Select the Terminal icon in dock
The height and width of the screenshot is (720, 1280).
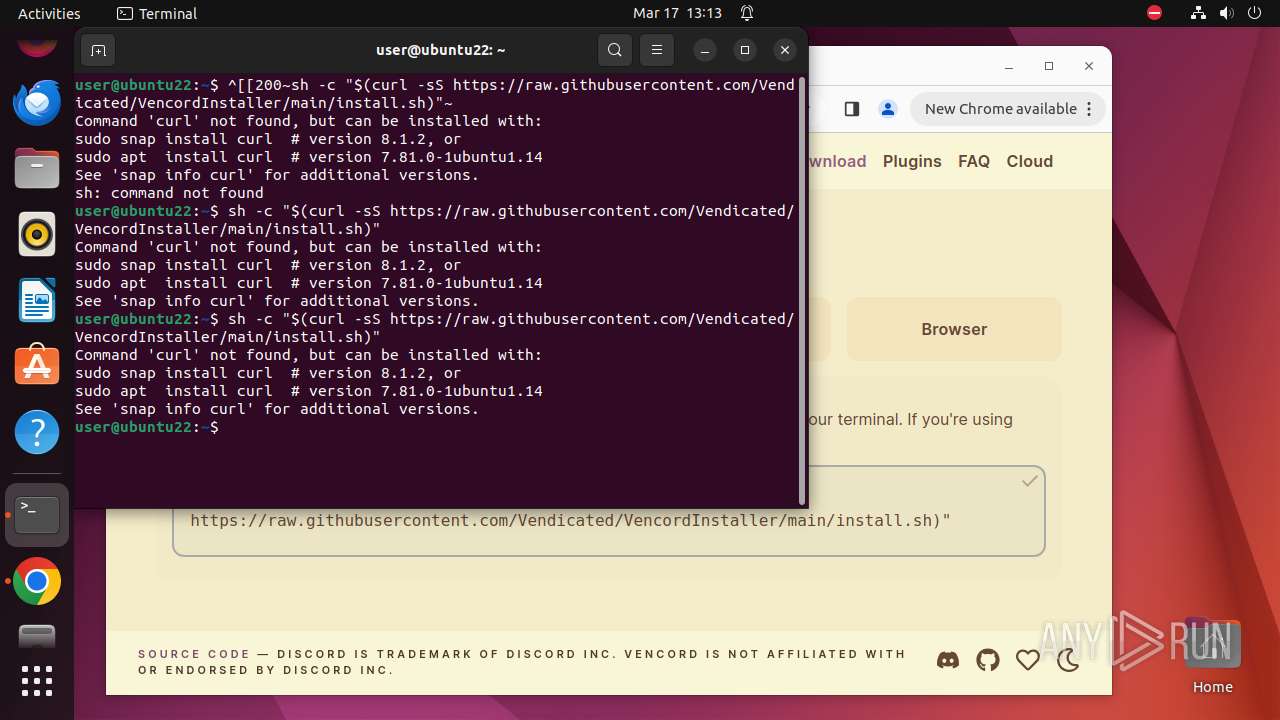click(x=37, y=514)
